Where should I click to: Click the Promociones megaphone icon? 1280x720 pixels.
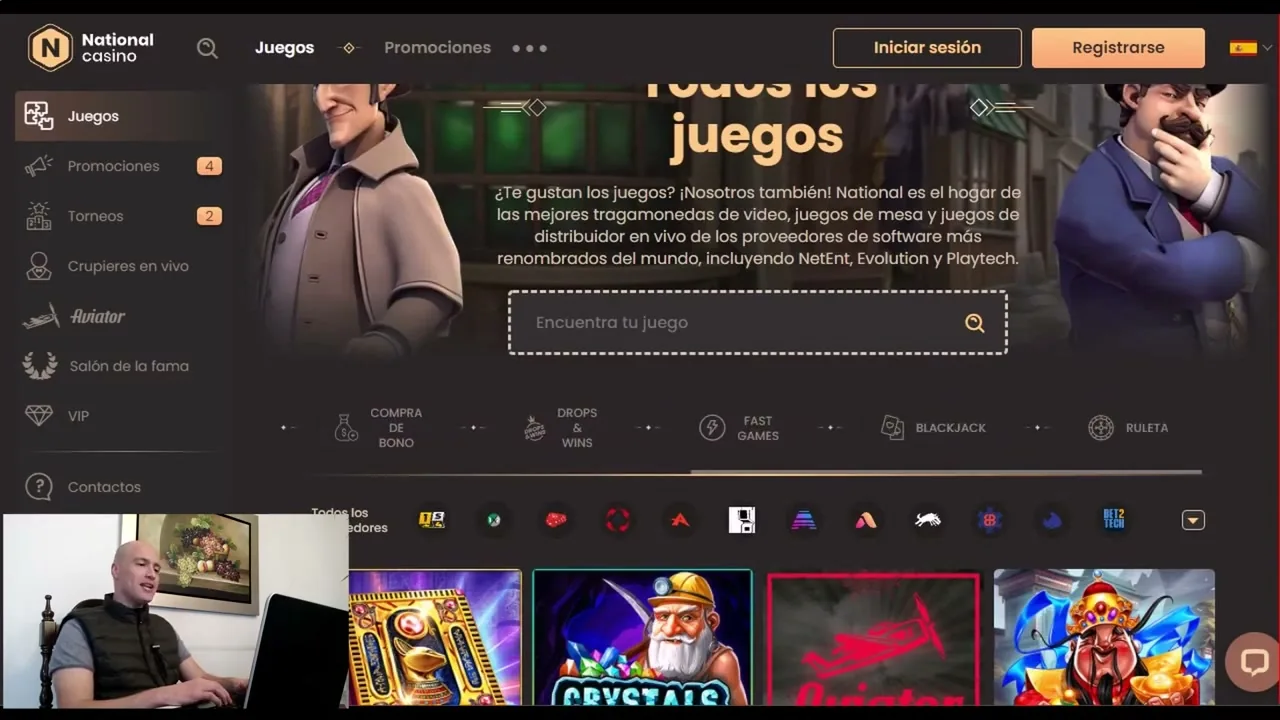coord(39,166)
